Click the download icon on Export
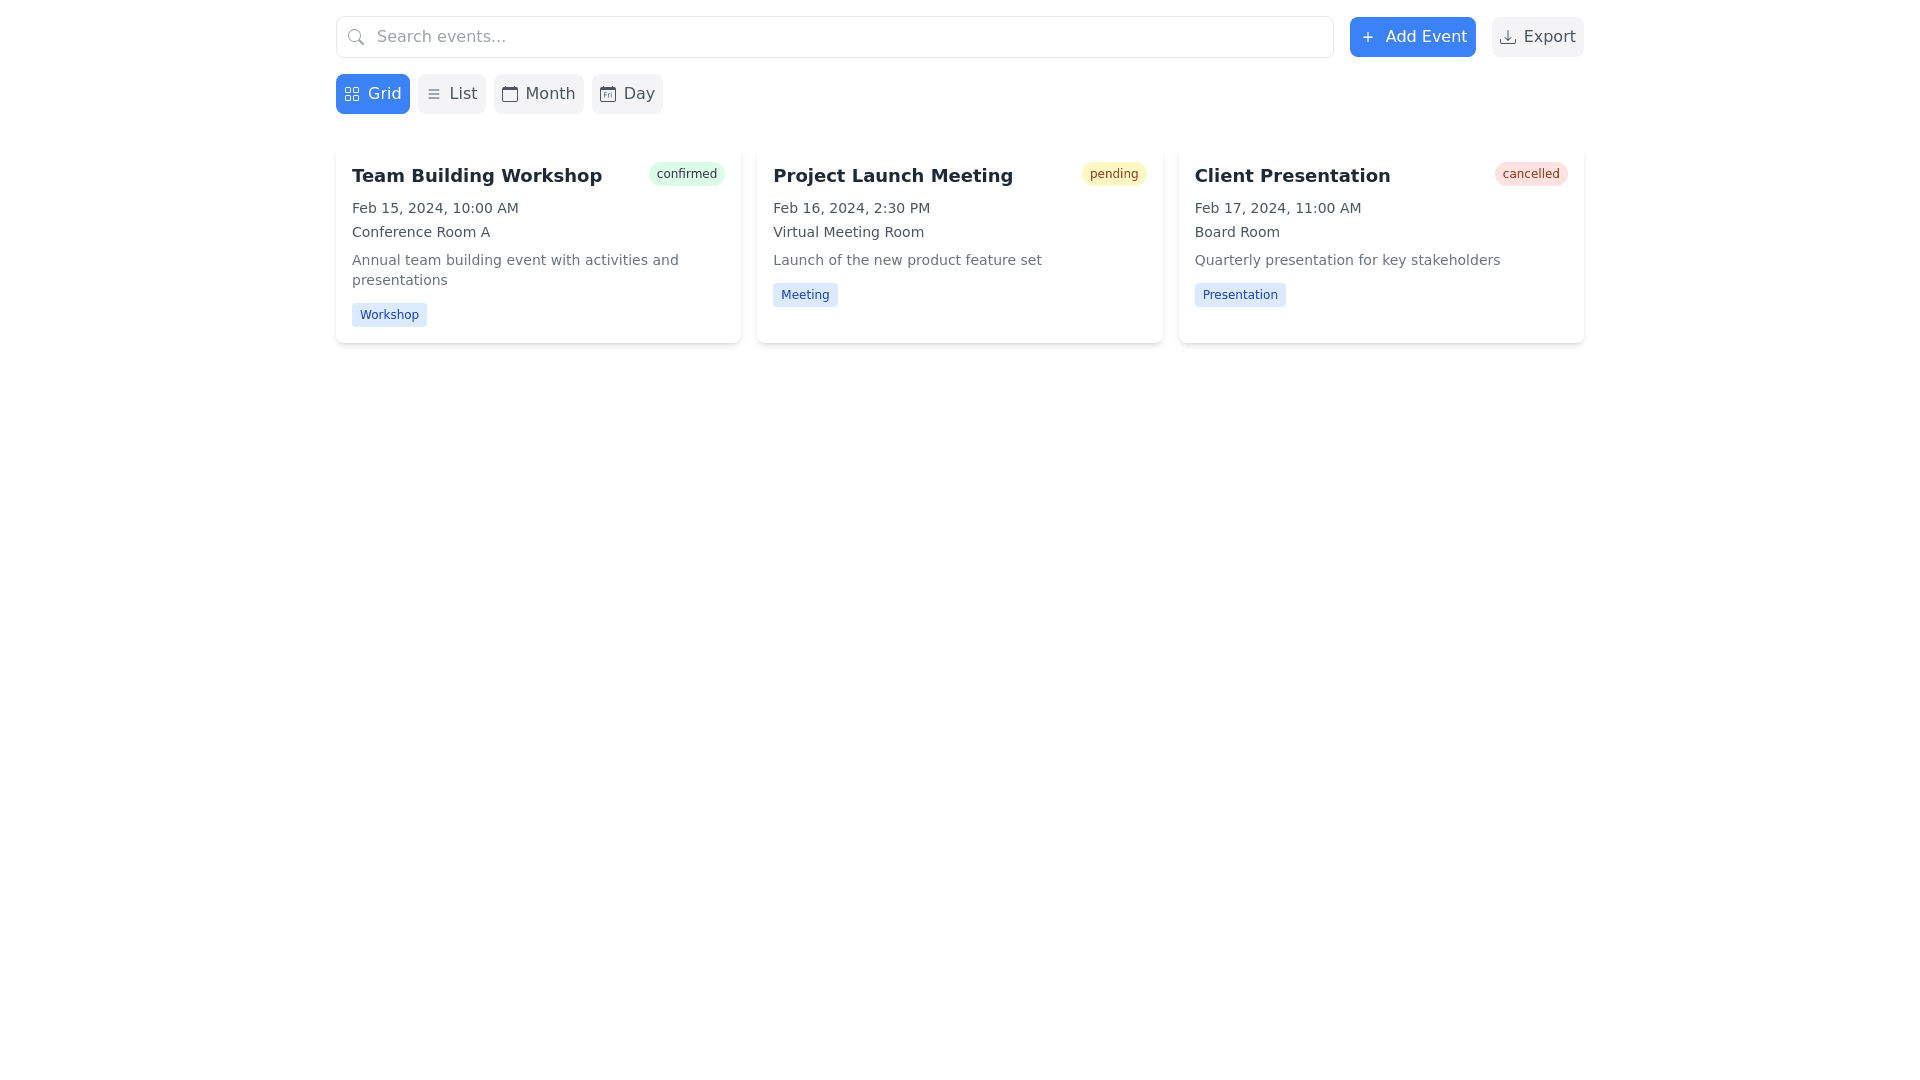The height and width of the screenshot is (1080, 1920). pos(1508,37)
